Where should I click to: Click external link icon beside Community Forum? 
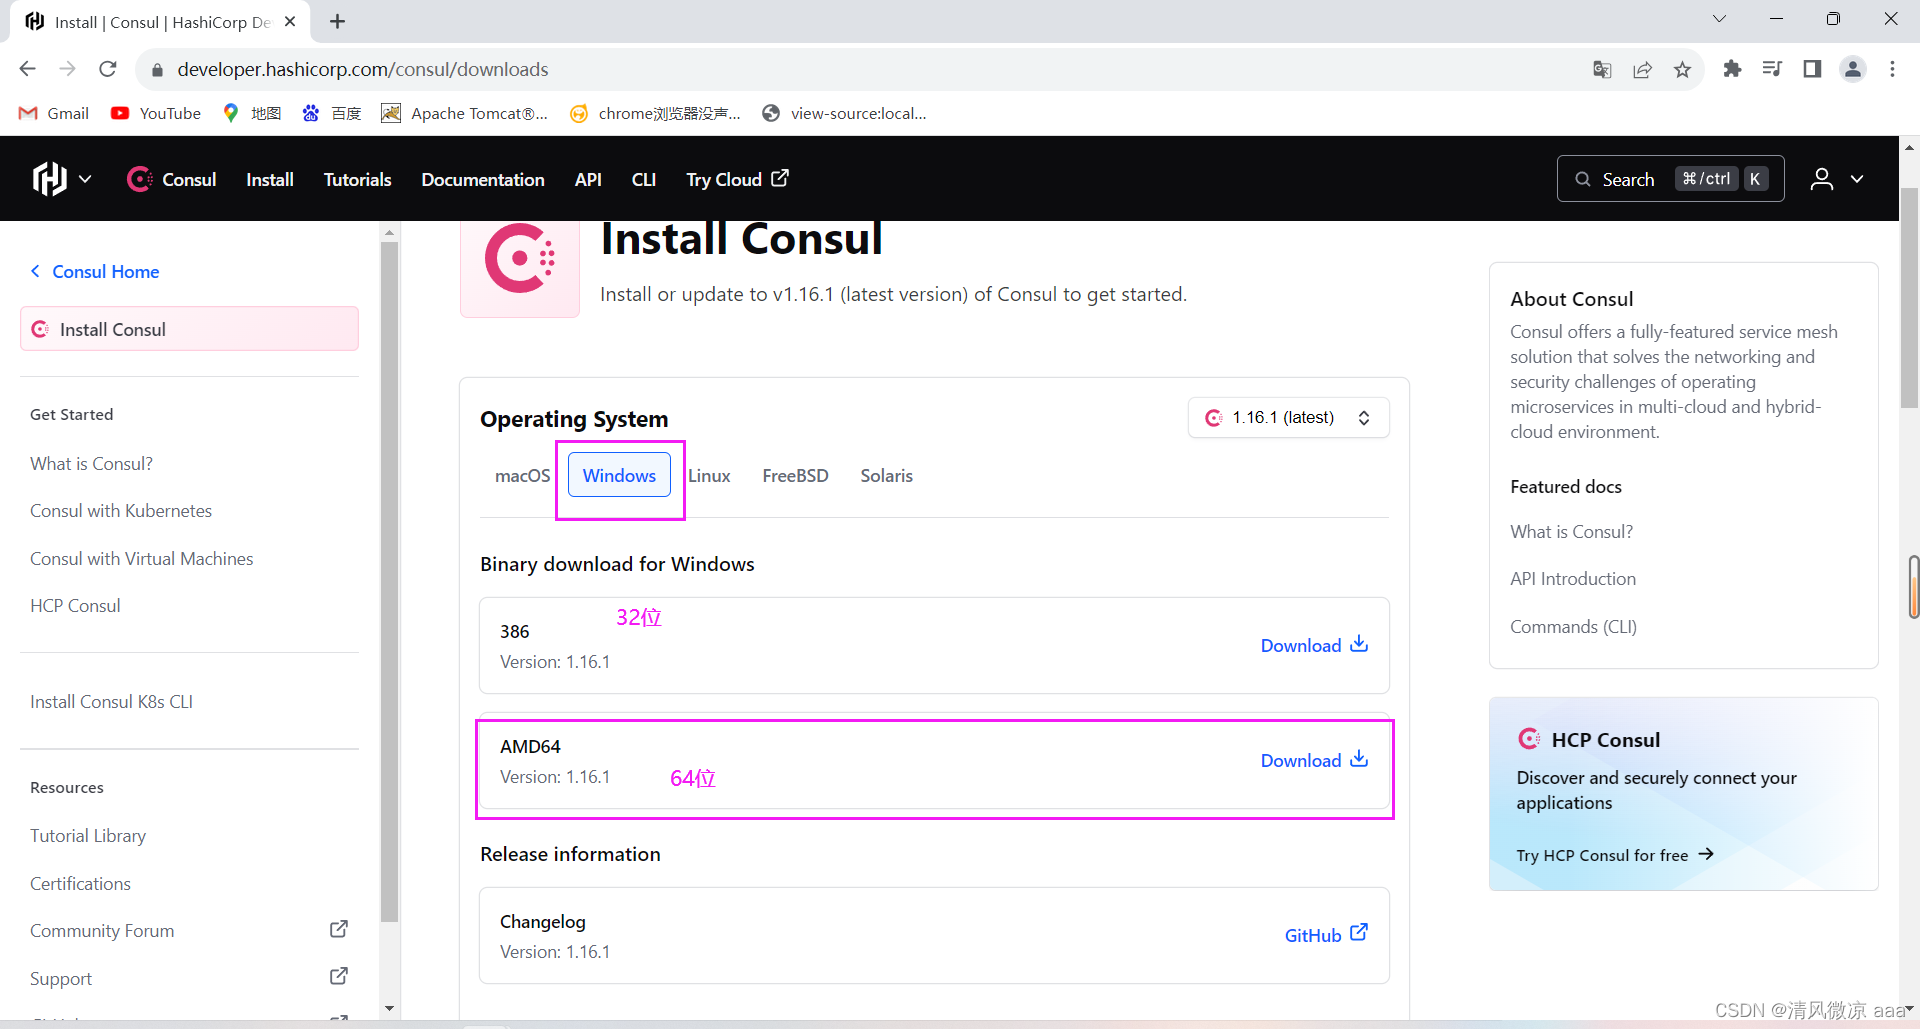pyautogui.click(x=339, y=929)
